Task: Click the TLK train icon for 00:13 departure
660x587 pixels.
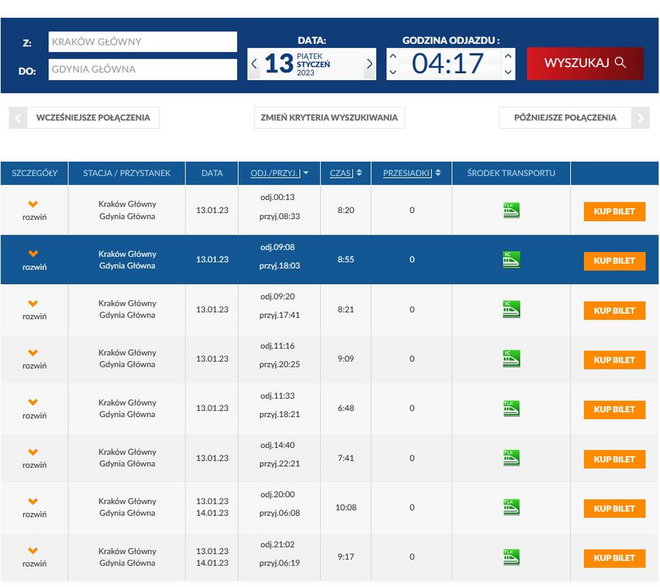Action: pos(511,211)
